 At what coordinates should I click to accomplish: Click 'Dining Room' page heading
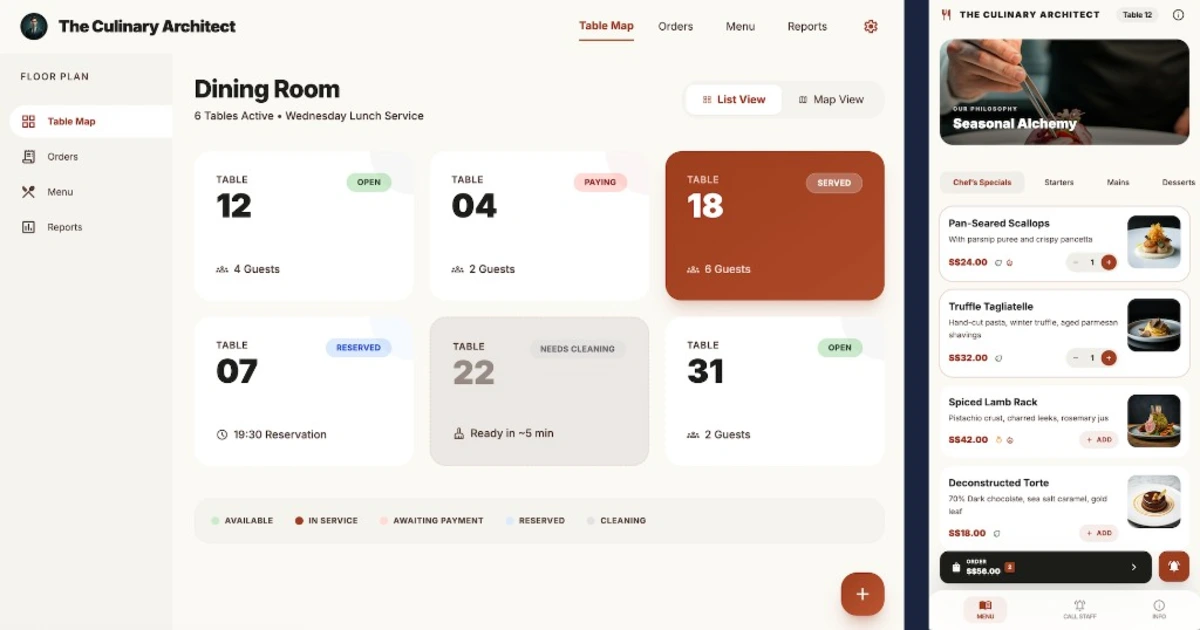point(267,89)
